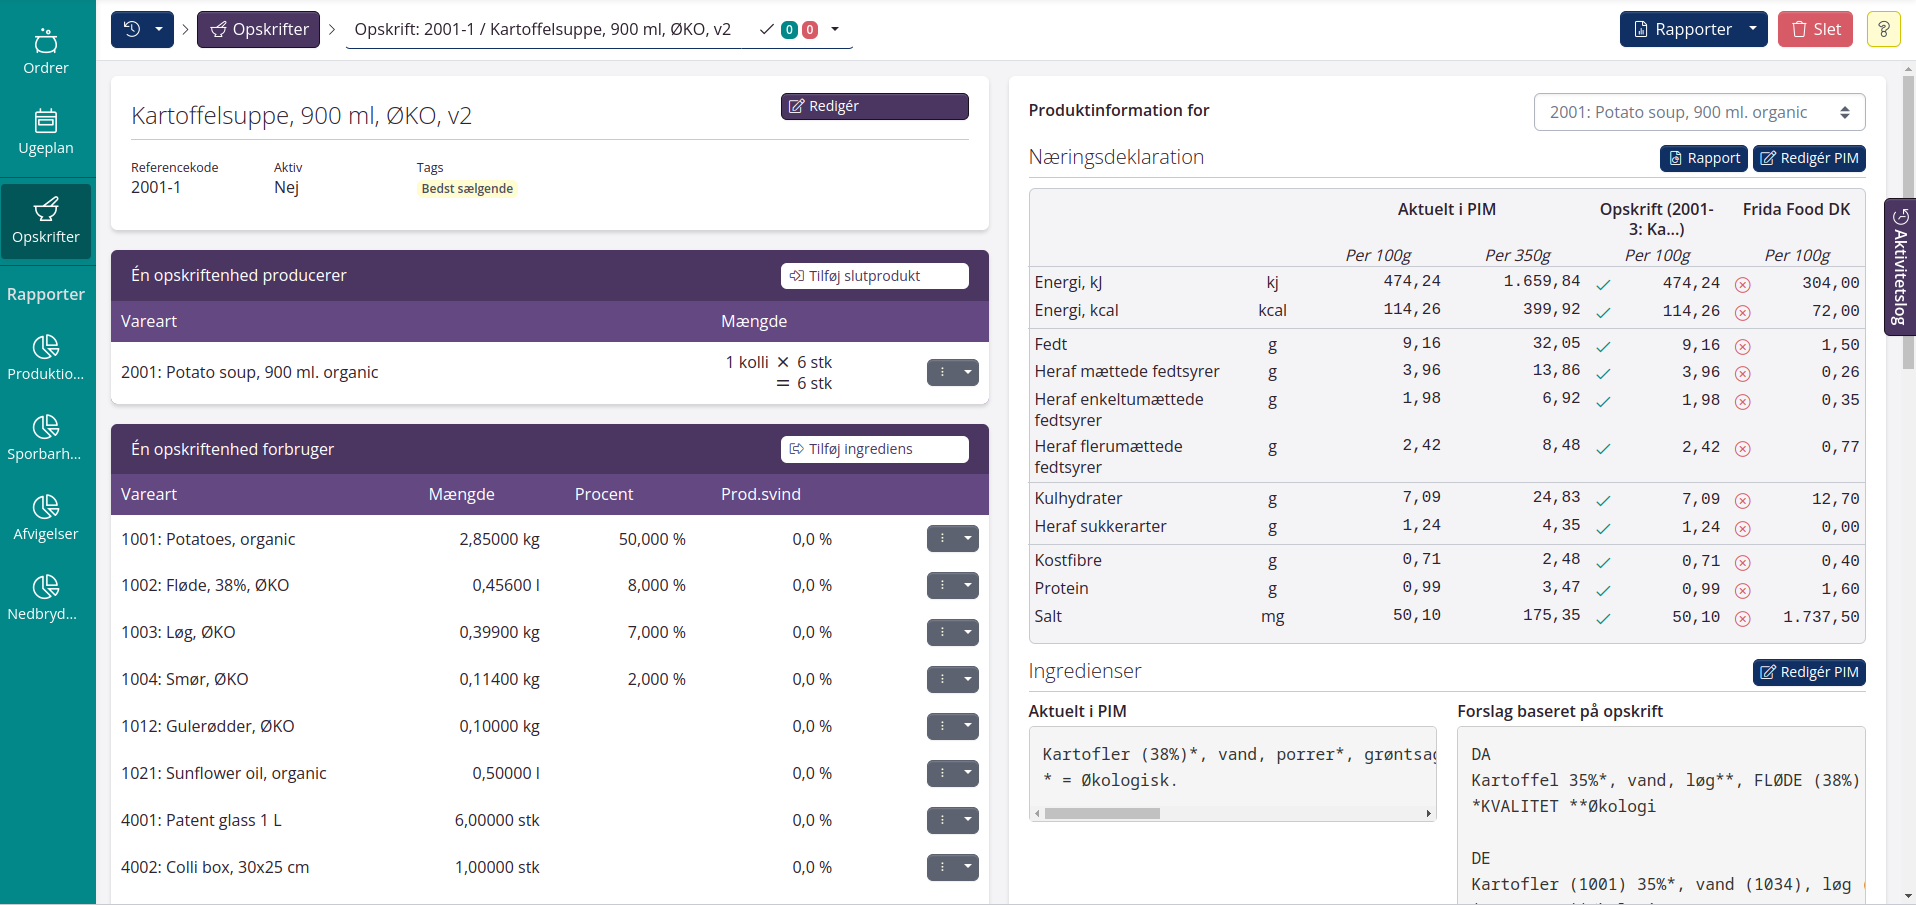Open the Produktion report icon
The height and width of the screenshot is (905, 1916).
coord(46,358)
